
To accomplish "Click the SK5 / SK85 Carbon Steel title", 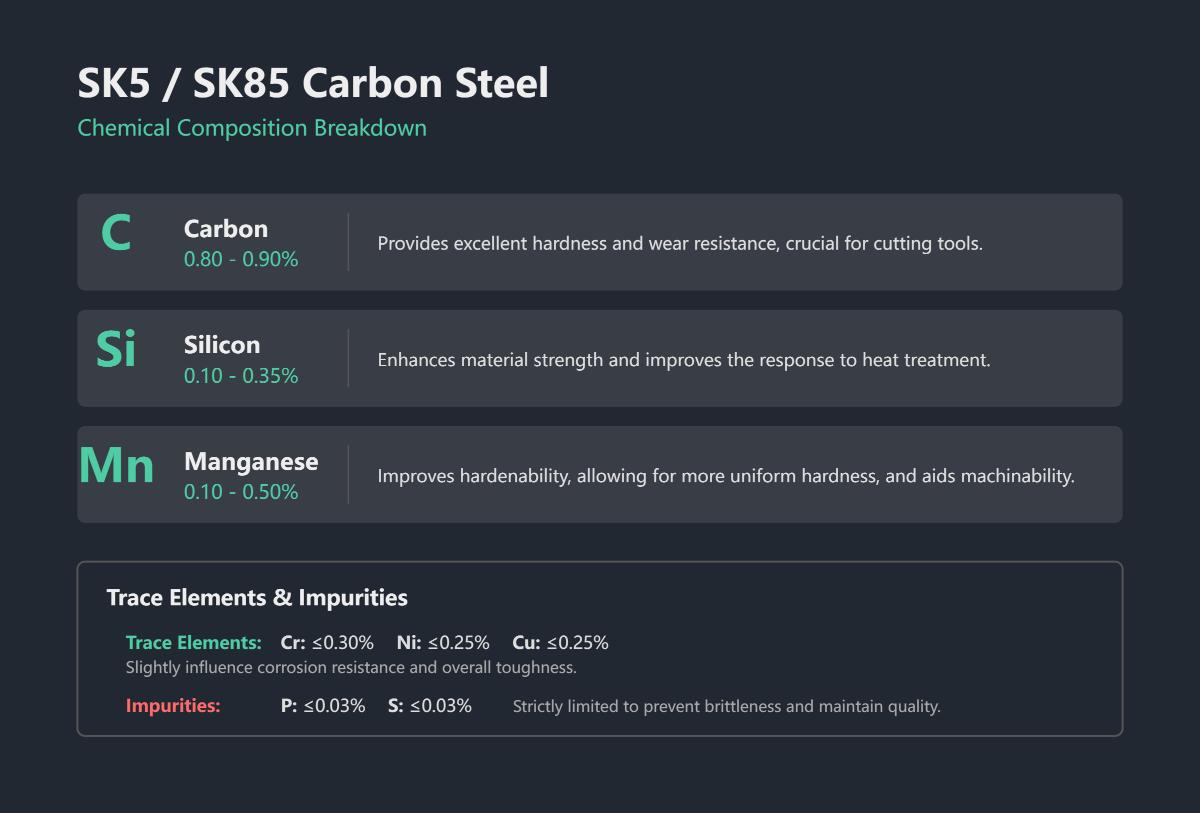I will coord(313,83).
